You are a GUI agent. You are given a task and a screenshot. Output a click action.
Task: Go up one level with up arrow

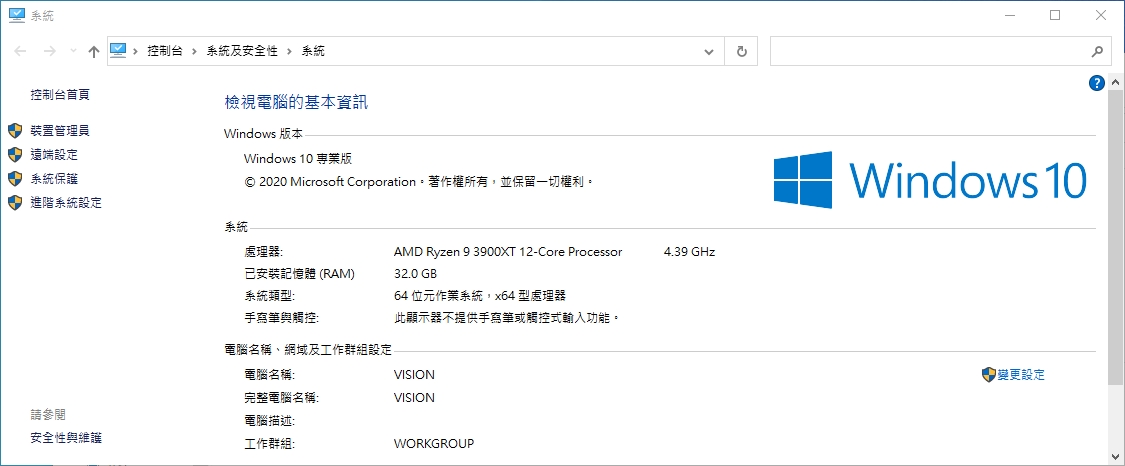93,51
